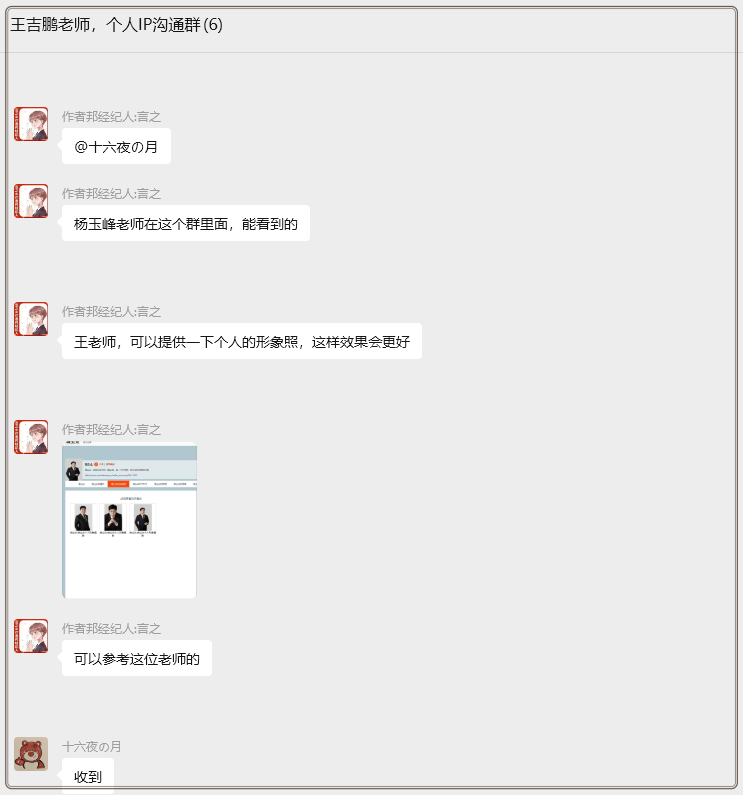Click the 王老师，可以提供一下个人的形象照 message bubble
This screenshot has width=743, height=795.
[242, 341]
